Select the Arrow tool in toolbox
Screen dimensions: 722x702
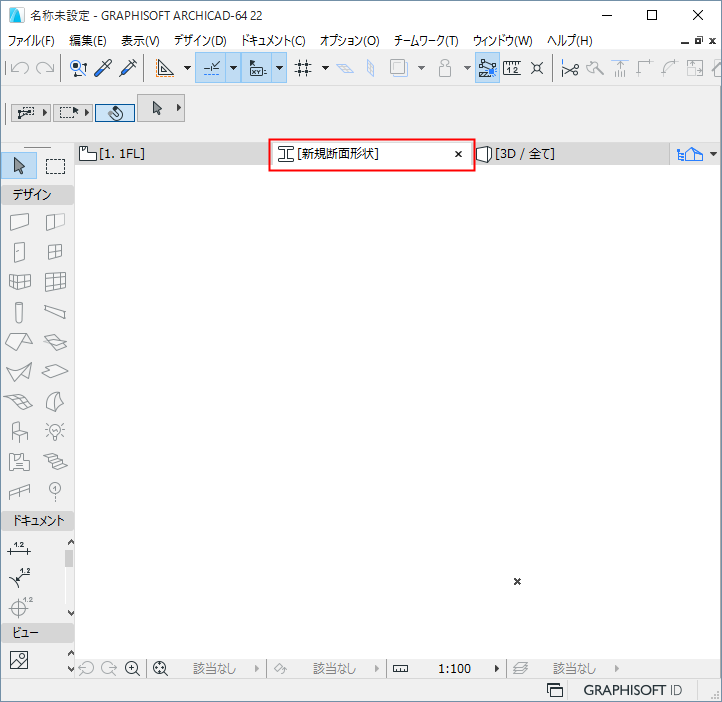click(x=19, y=166)
